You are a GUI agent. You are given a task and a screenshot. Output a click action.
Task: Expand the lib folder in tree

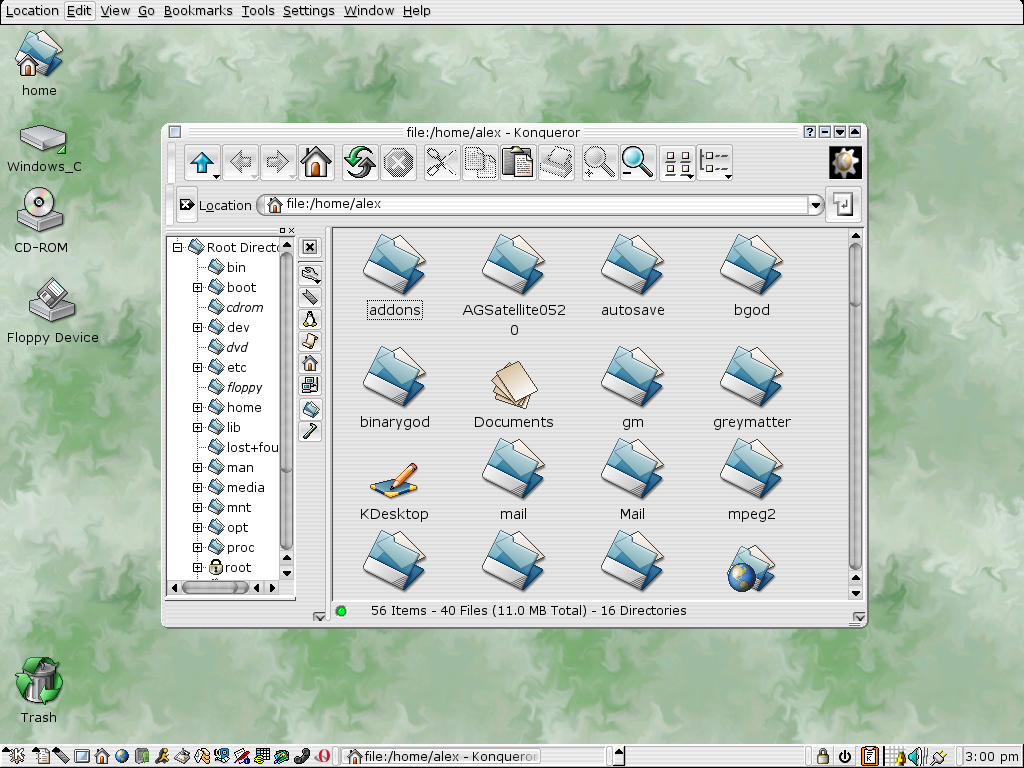(197, 428)
